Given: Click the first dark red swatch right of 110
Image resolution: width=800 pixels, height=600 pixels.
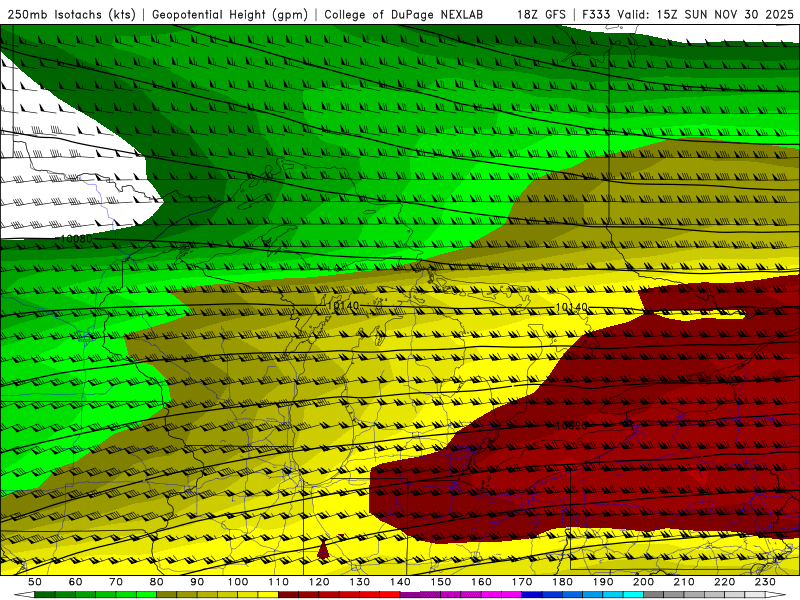Looking at the screenshot, I should [288, 595].
